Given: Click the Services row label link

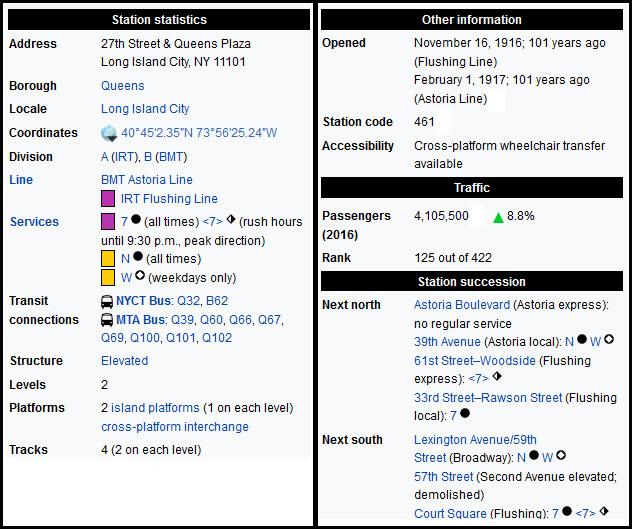Looking at the screenshot, I should pos(34,222).
